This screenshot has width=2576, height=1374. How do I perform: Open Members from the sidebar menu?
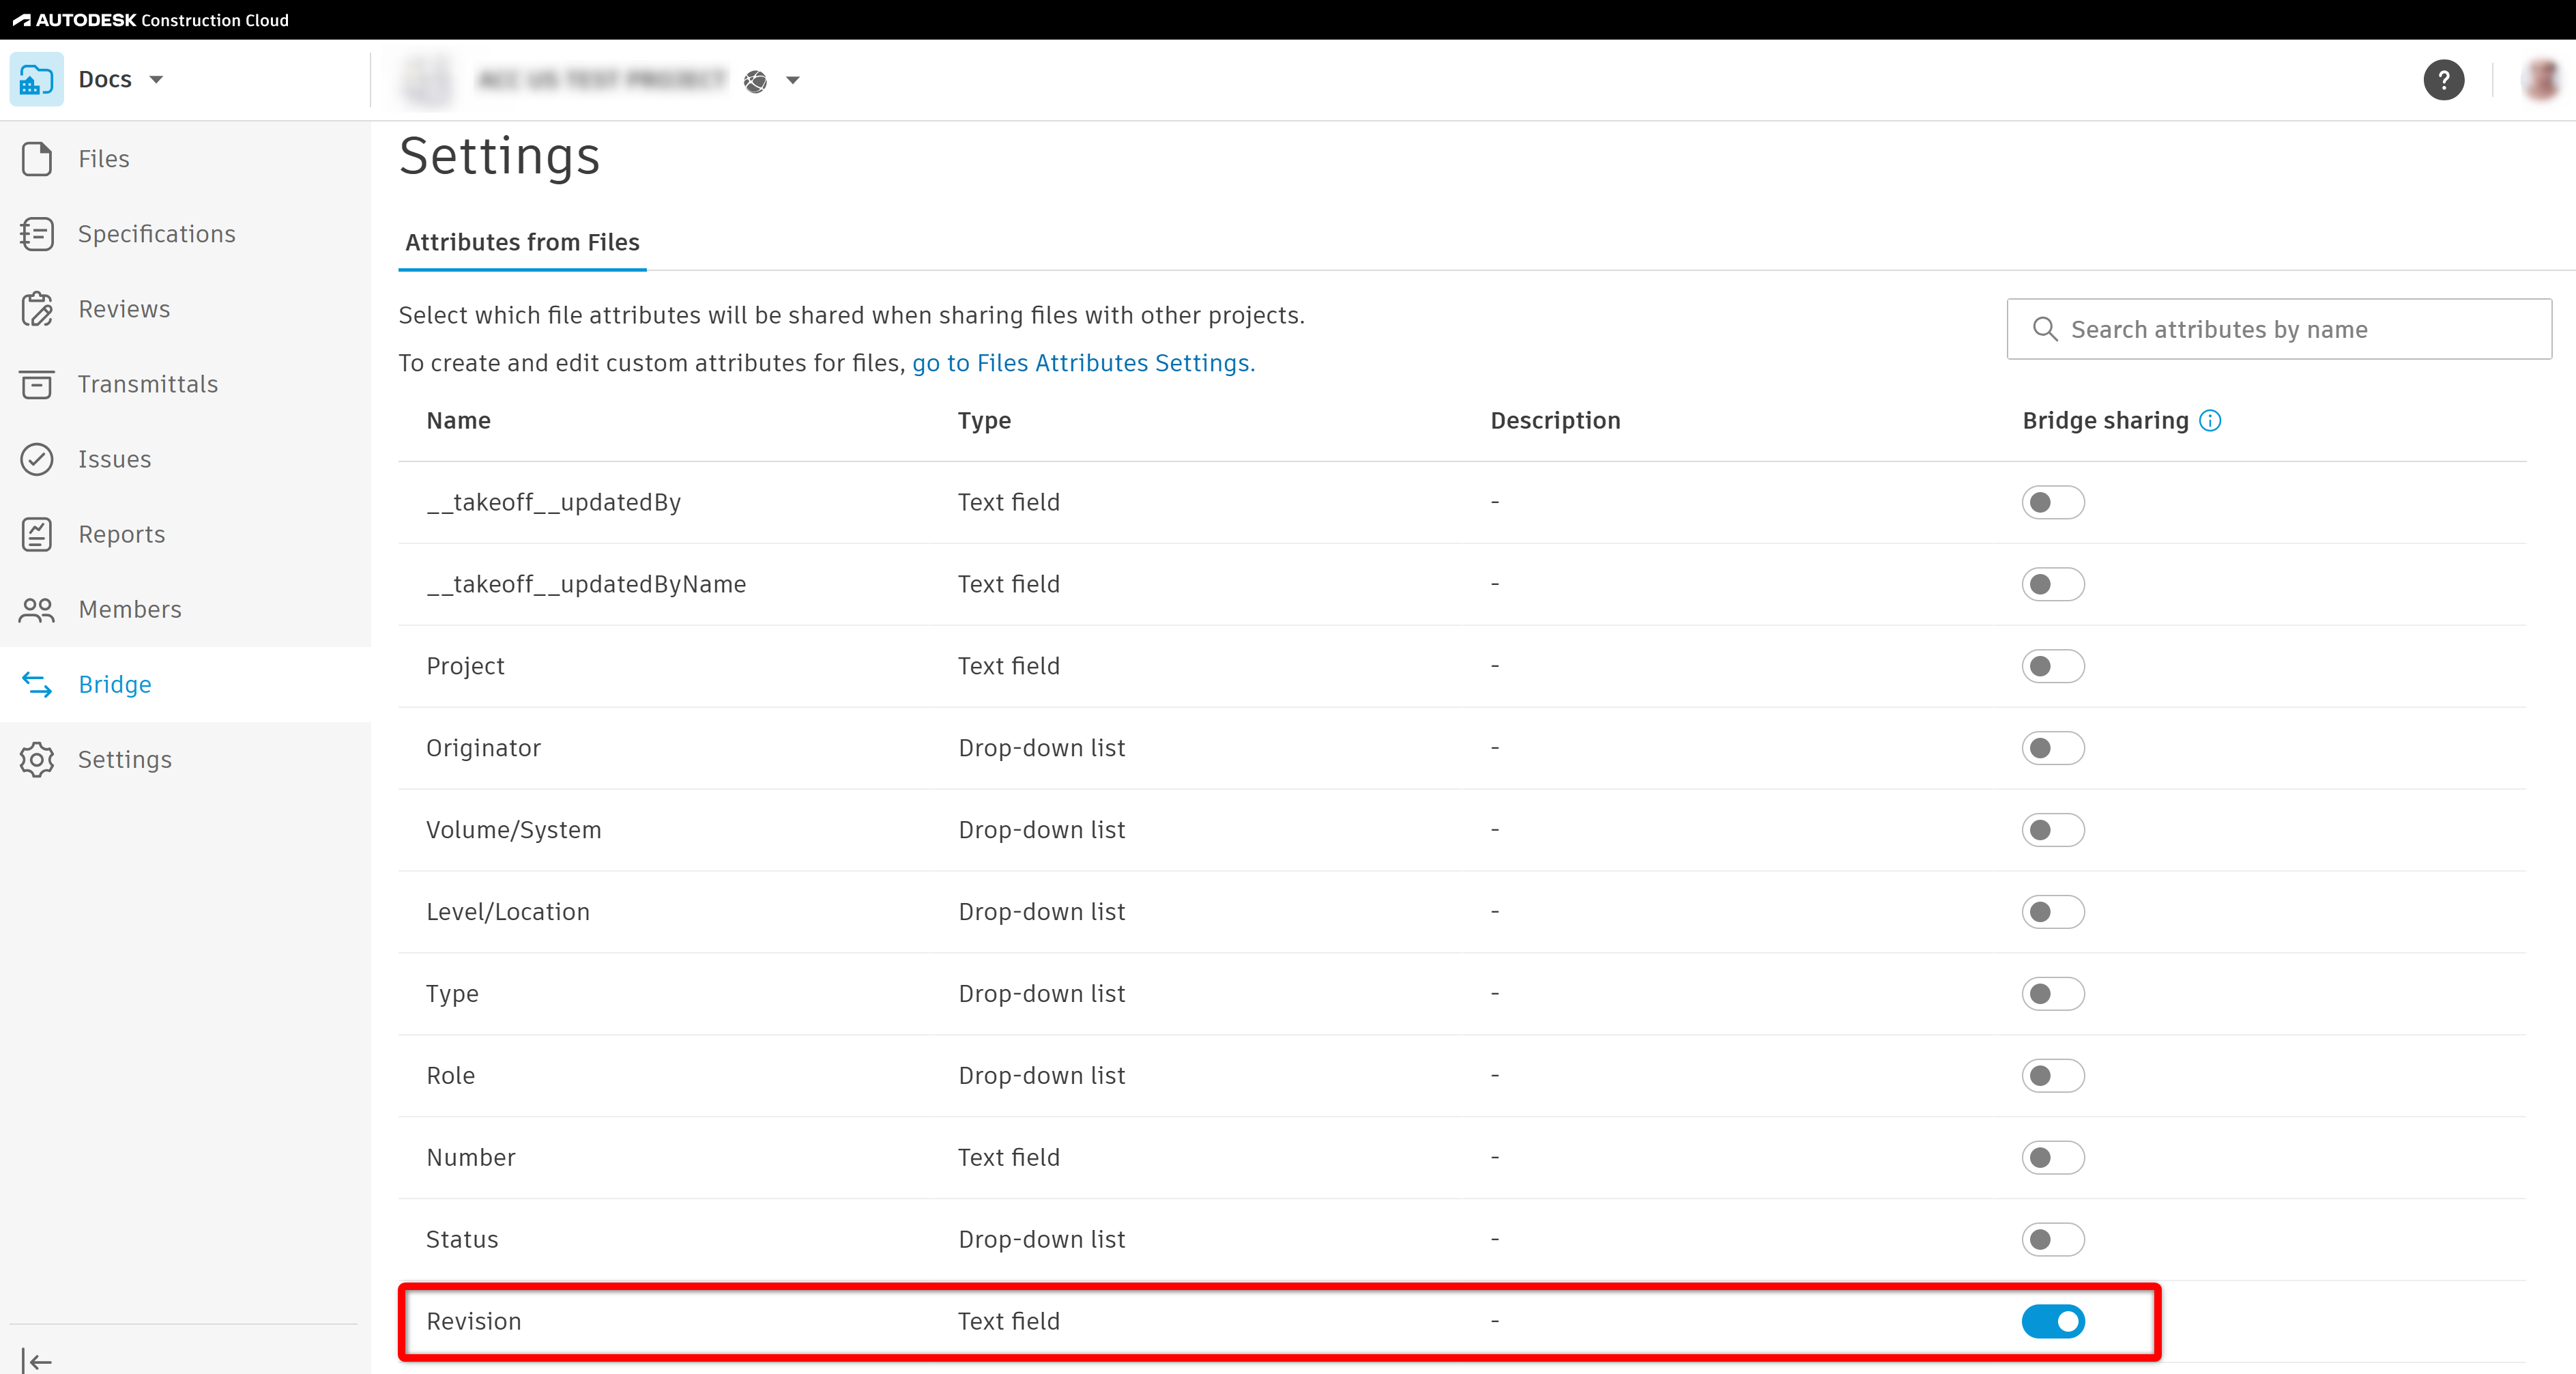point(130,609)
